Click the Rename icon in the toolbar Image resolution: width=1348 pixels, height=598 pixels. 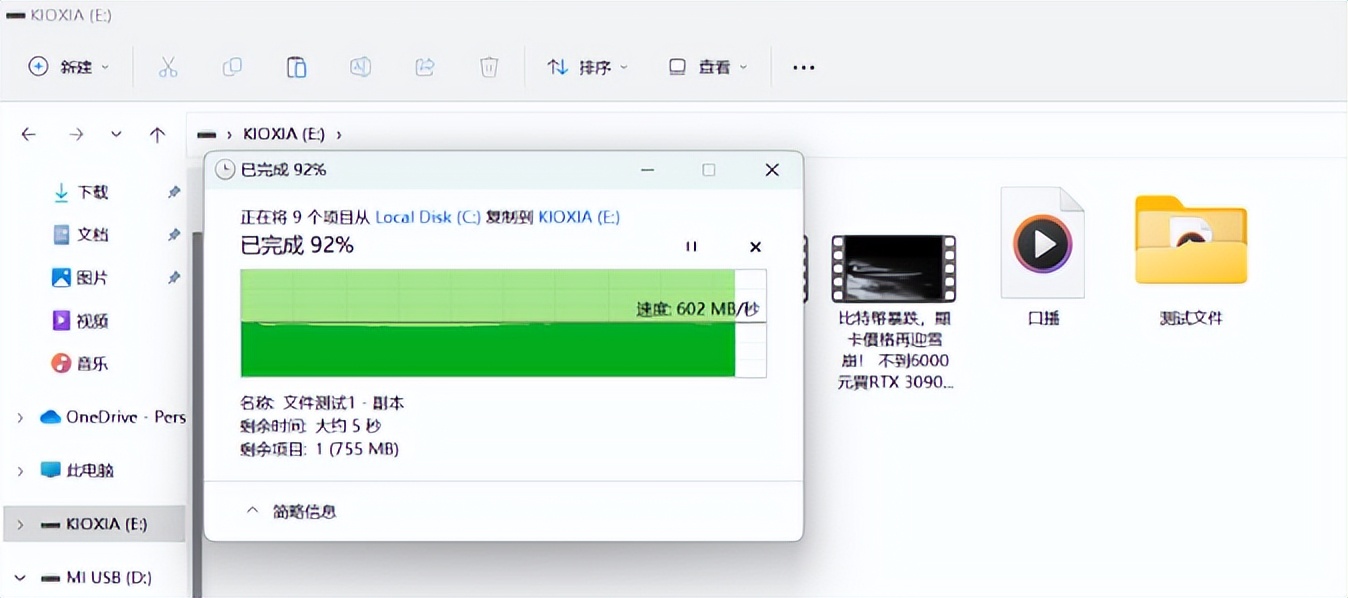click(360, 66)
